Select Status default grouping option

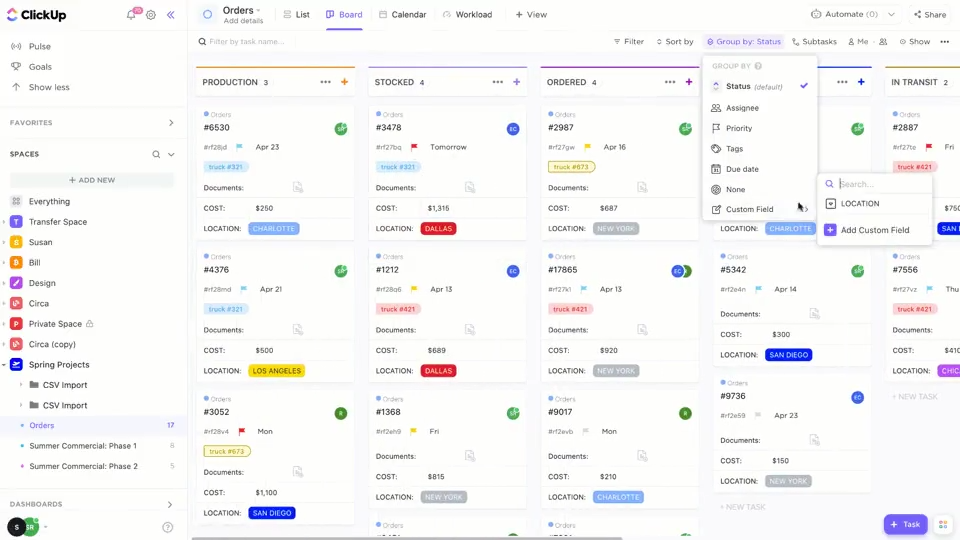(760, 86)
